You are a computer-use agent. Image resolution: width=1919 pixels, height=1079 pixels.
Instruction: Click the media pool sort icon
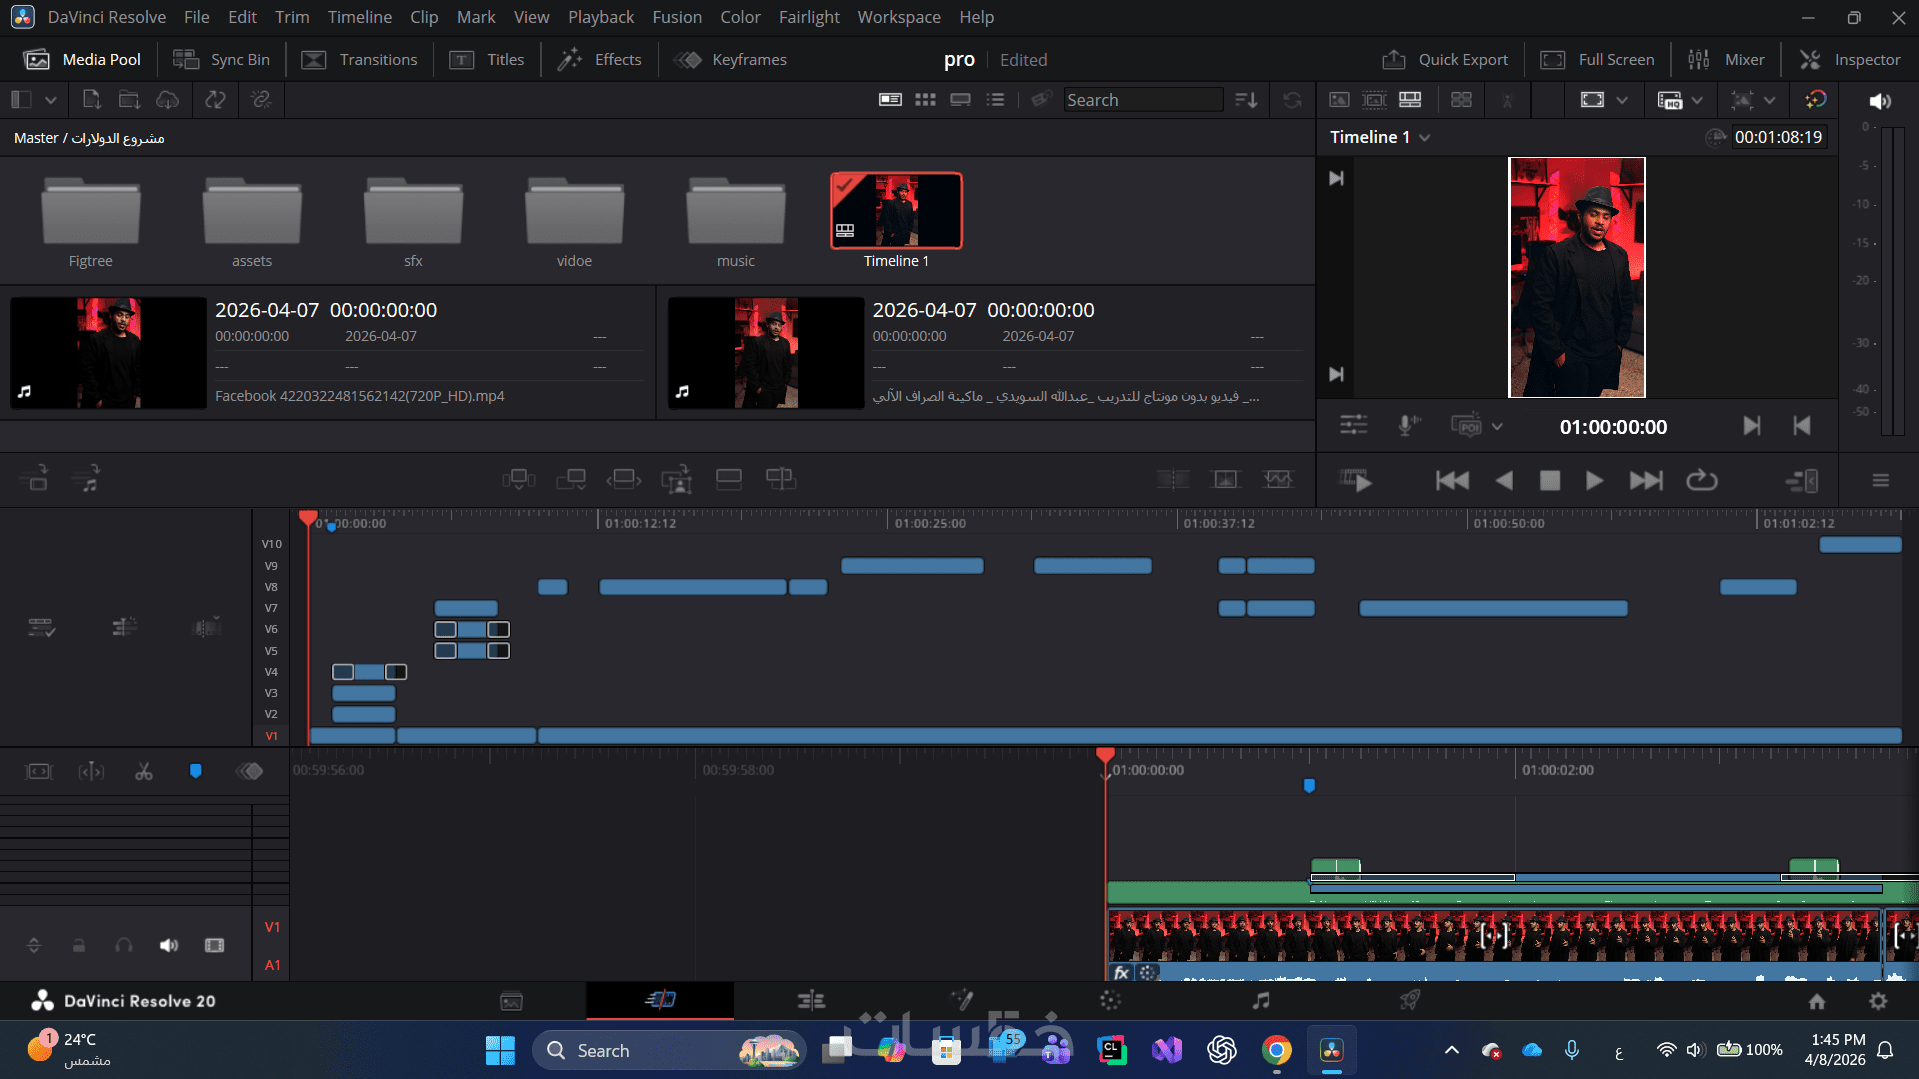(1246, 100)
